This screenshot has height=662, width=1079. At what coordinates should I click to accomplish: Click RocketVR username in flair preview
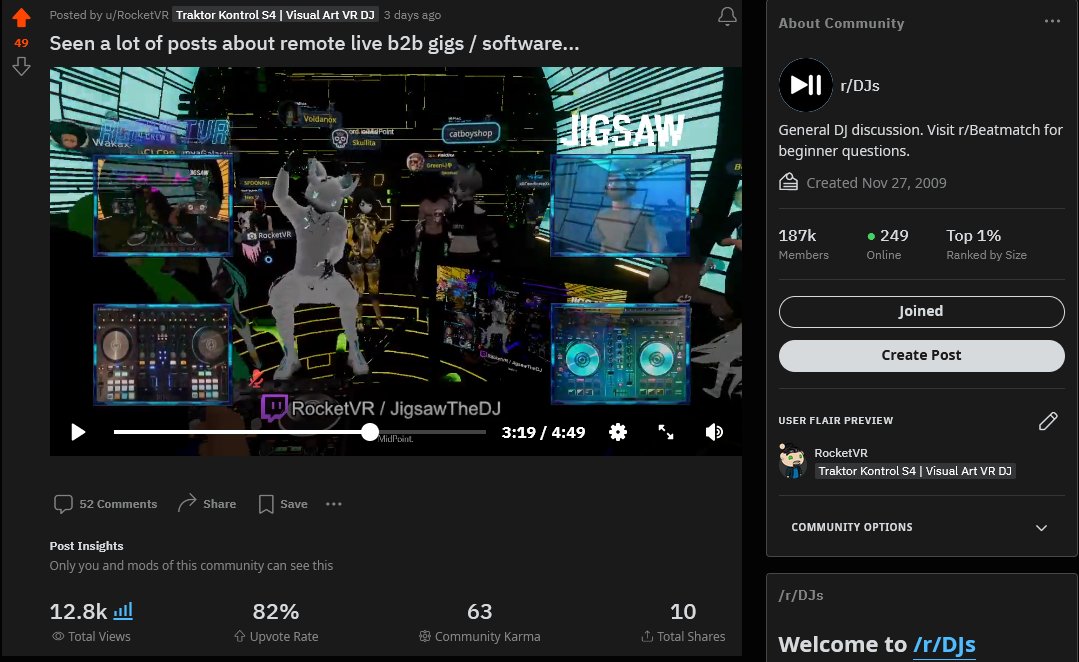pos(841,453)
